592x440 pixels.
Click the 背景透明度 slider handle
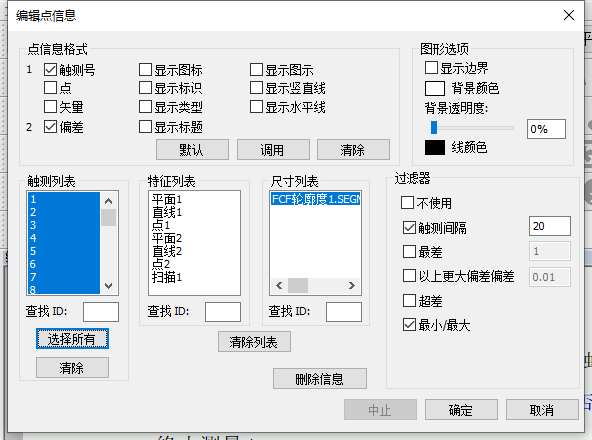click(434, 128)
